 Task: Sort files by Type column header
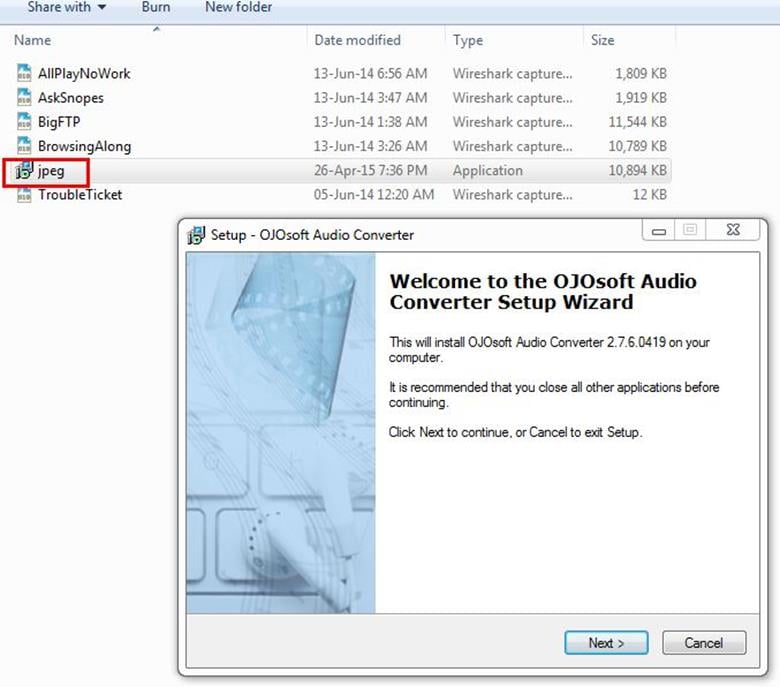coord(468,40)
